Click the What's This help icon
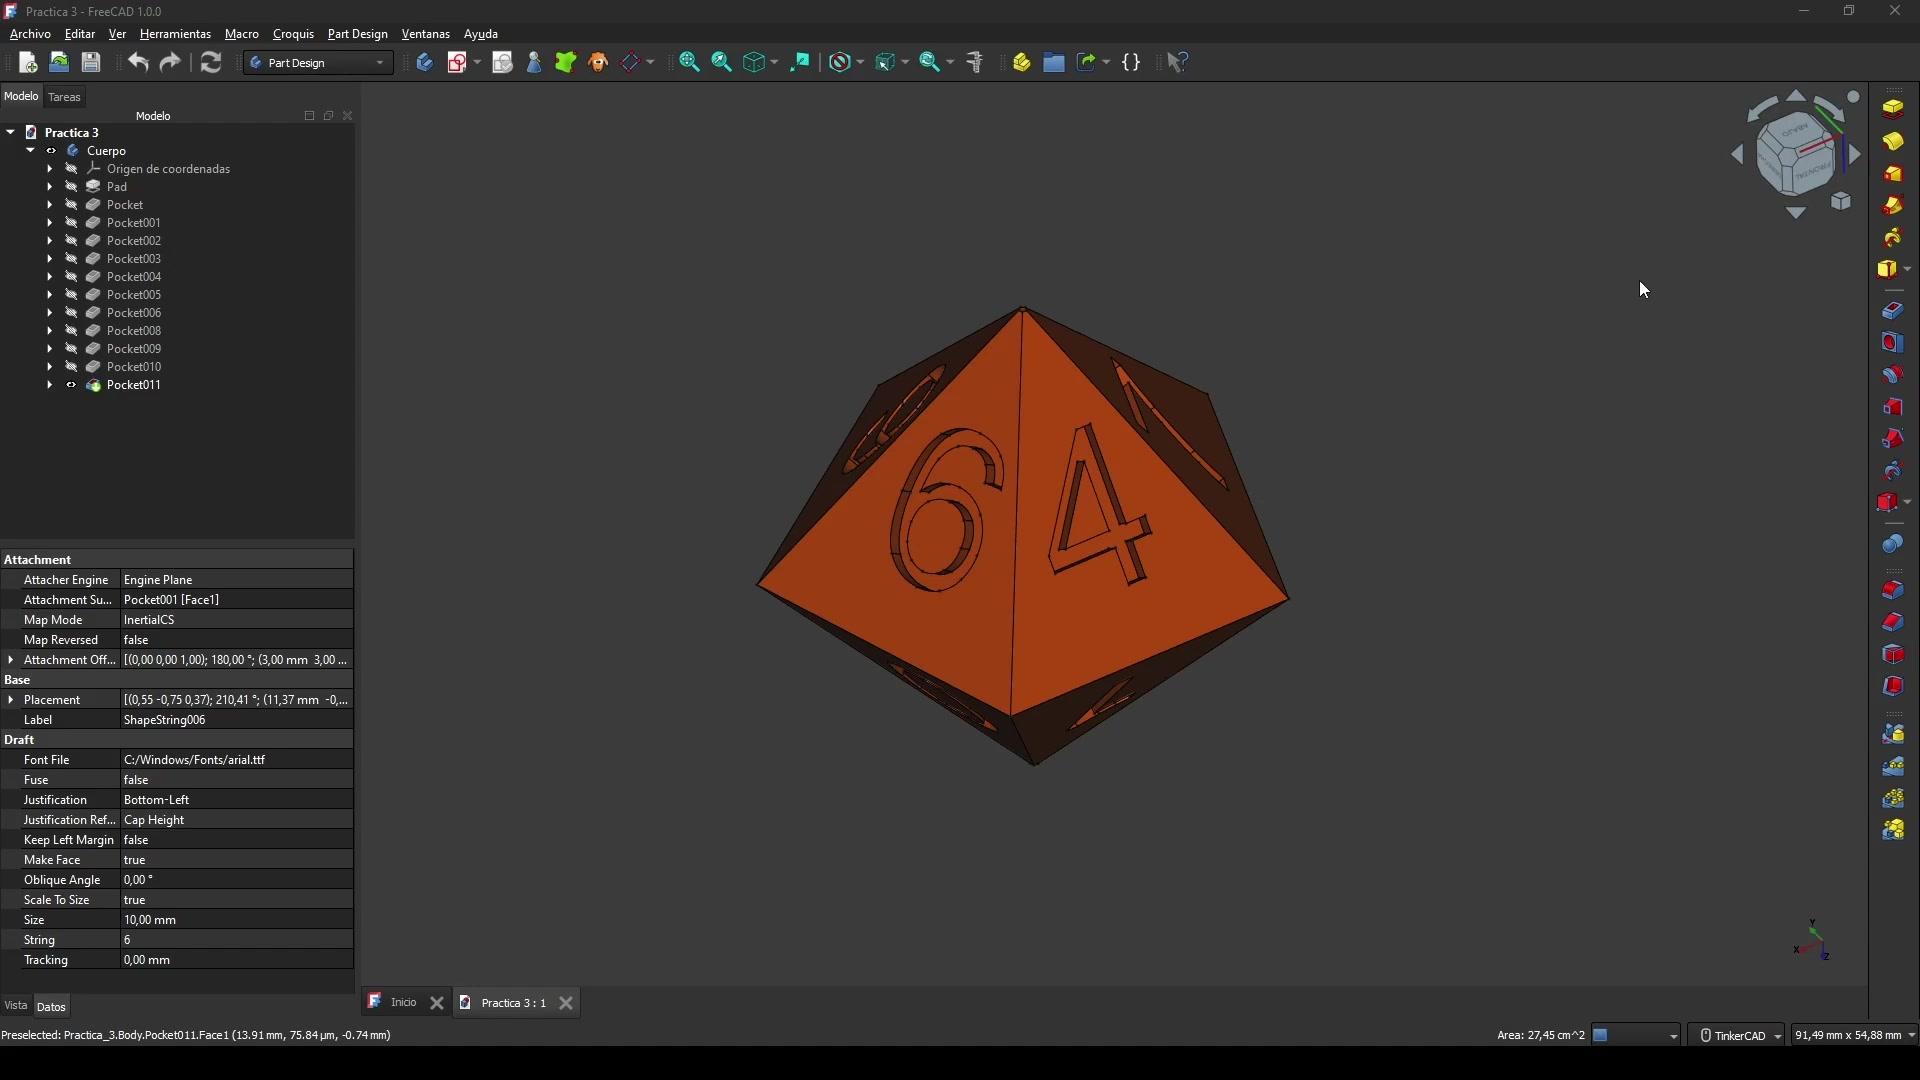The height and width of the screenshot is (1080, 1920). tap(1178, 63)
